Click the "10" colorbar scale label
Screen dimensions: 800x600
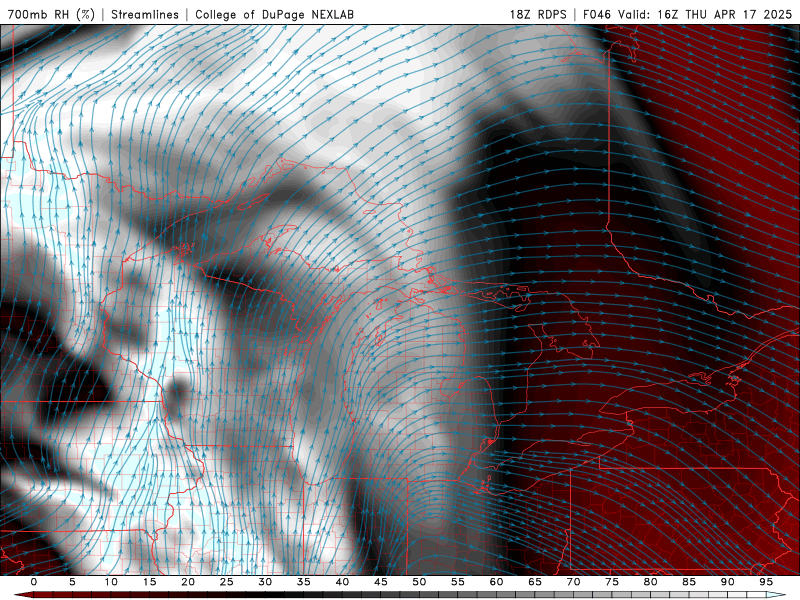coord(111,582)
